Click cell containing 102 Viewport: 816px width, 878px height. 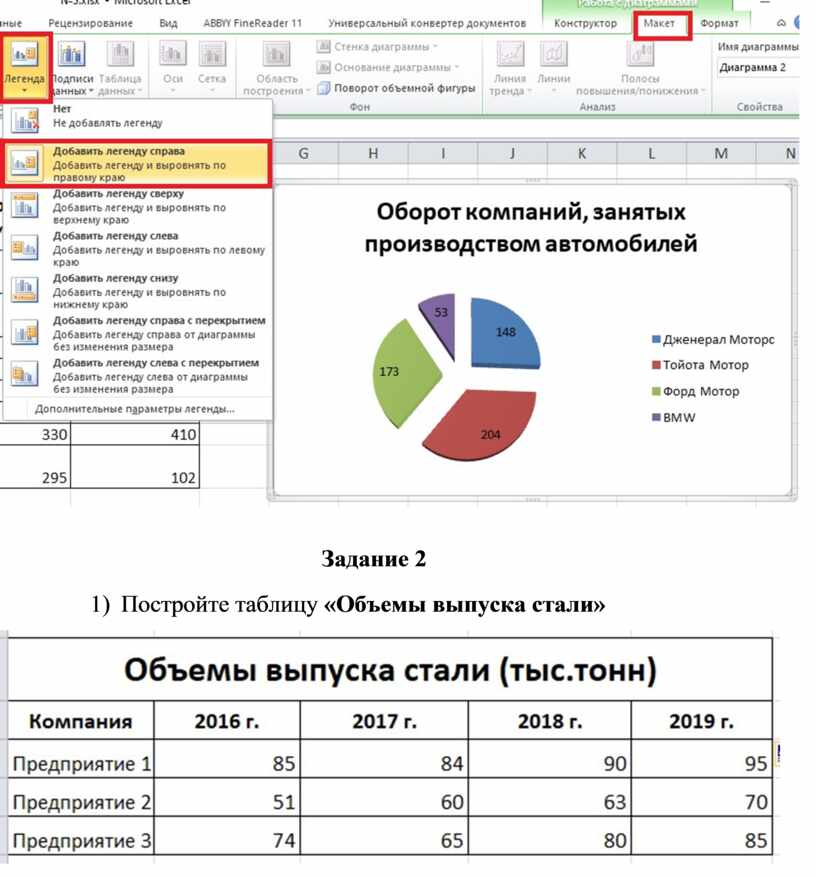(x=135, y=467)
